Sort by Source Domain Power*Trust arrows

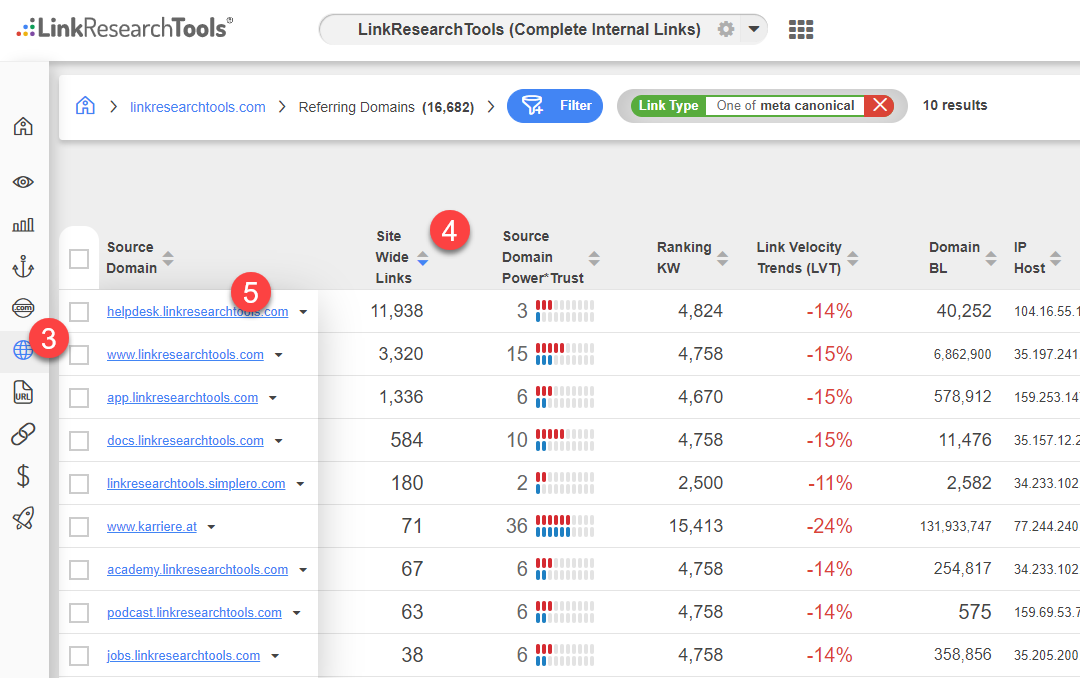[x=594, y=258]
